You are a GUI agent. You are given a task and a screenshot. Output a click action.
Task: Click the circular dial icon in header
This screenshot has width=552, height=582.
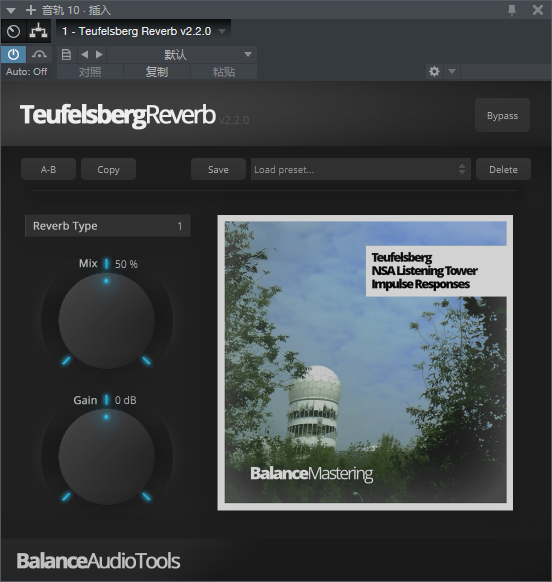14,31
